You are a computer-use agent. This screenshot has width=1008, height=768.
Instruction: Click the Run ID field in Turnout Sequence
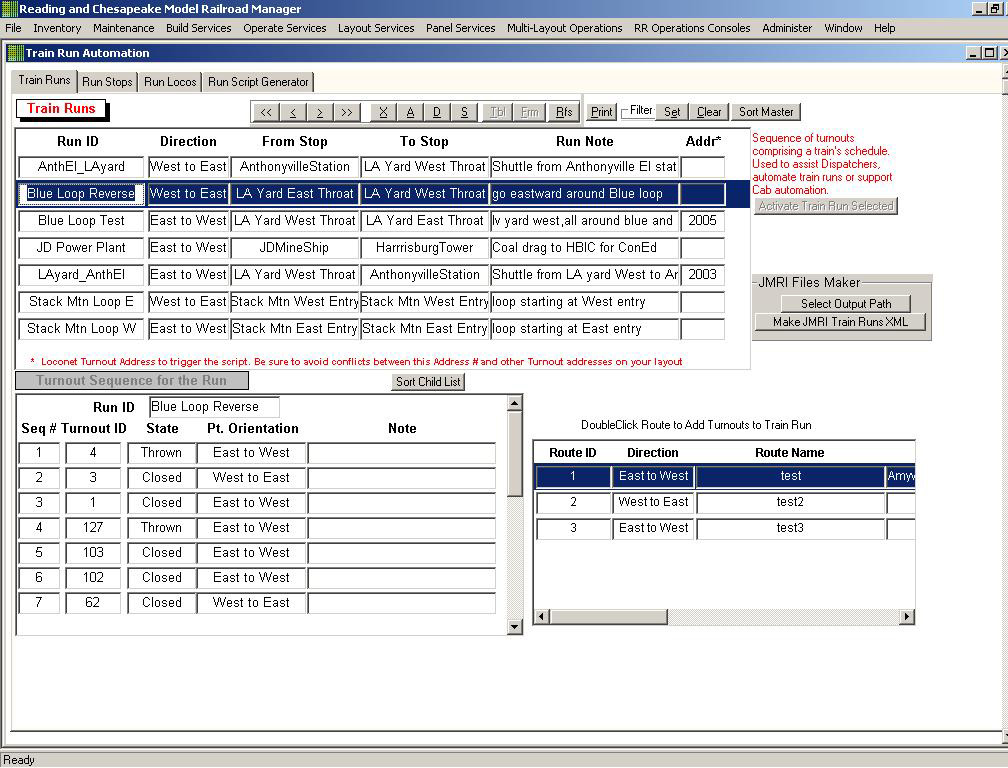pos(214,407)
